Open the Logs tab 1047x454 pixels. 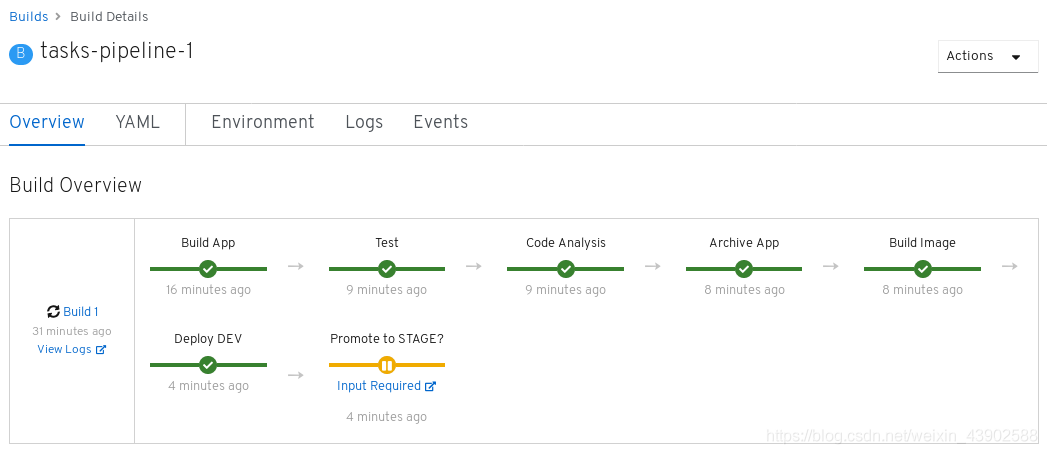pos(364,122)
